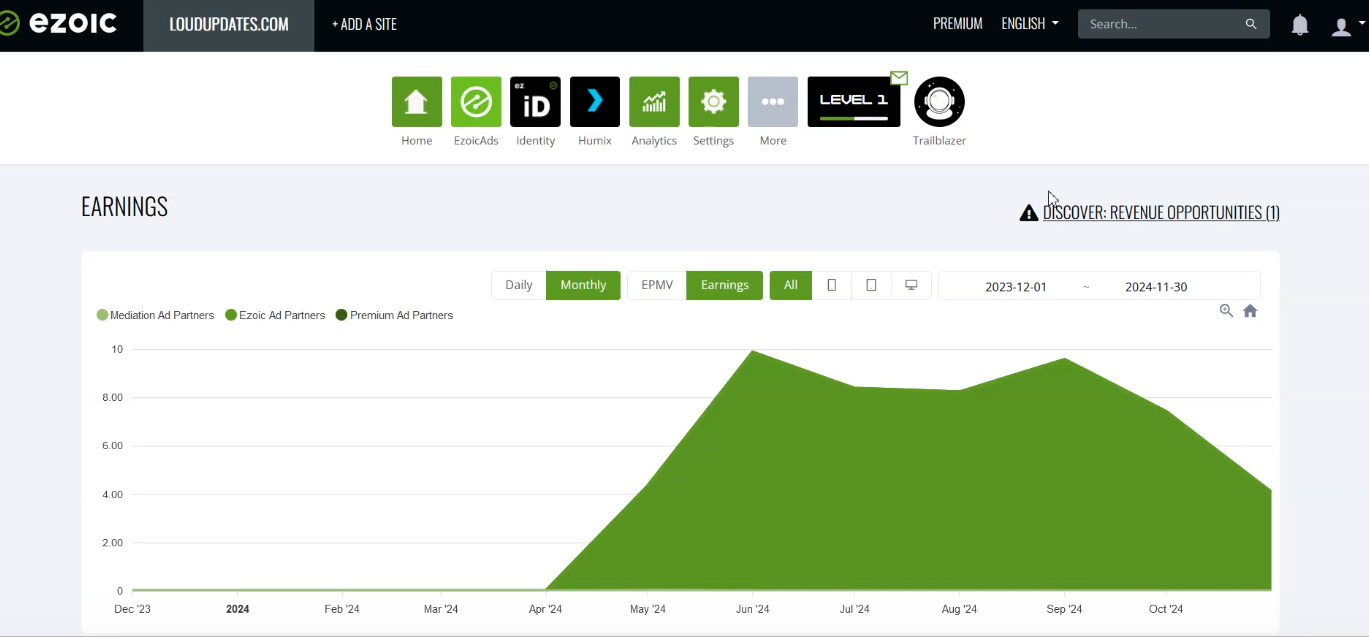Screen dimensions: 1369x637
Task: Click the Level 1 mail envelope icon
Action: tap(899, 77)
